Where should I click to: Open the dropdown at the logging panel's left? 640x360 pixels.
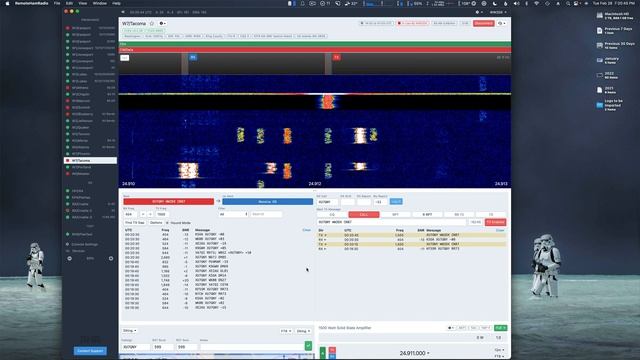click(129, 331)
